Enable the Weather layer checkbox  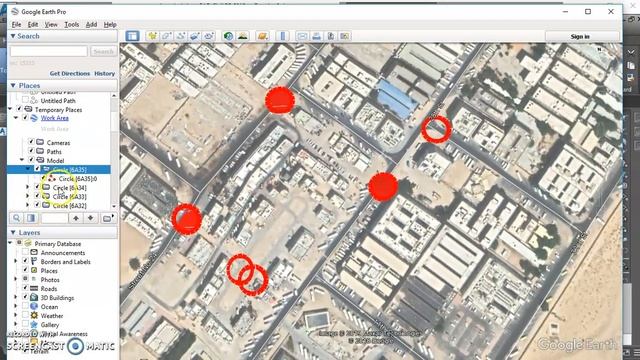[25, 316]
